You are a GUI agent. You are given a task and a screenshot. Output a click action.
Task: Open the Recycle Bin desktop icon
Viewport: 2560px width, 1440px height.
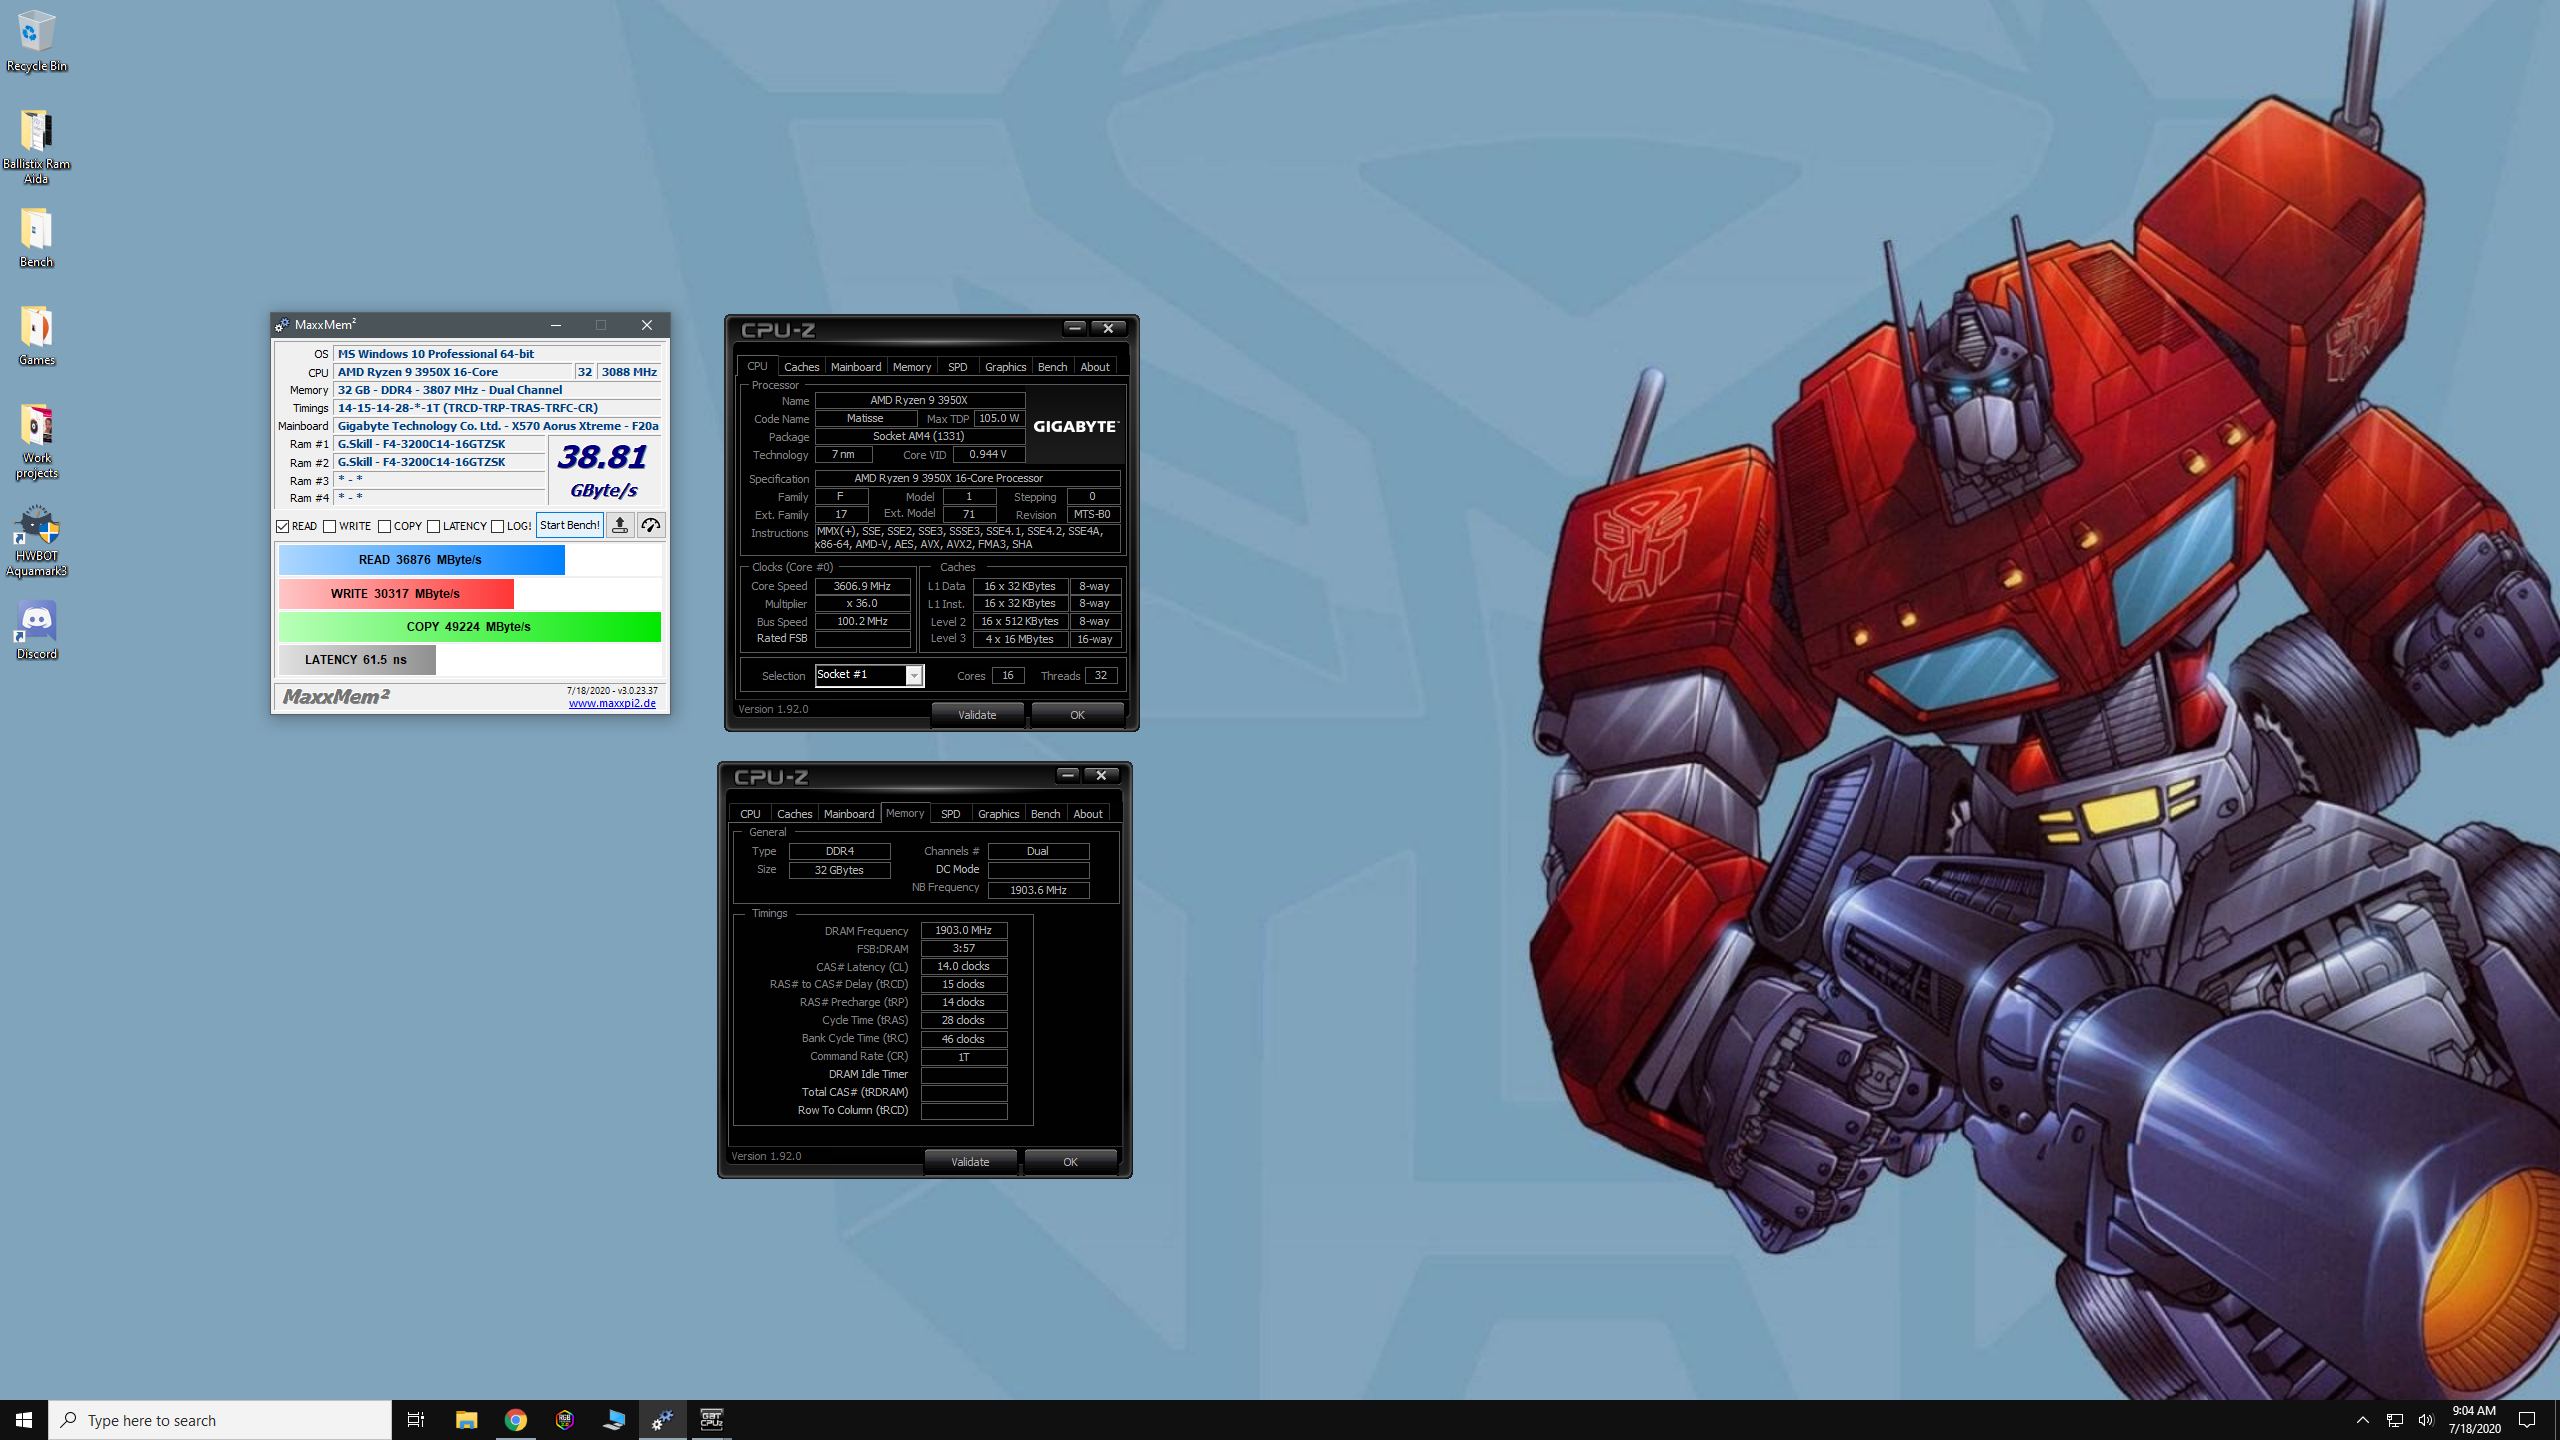pos(36,41)
